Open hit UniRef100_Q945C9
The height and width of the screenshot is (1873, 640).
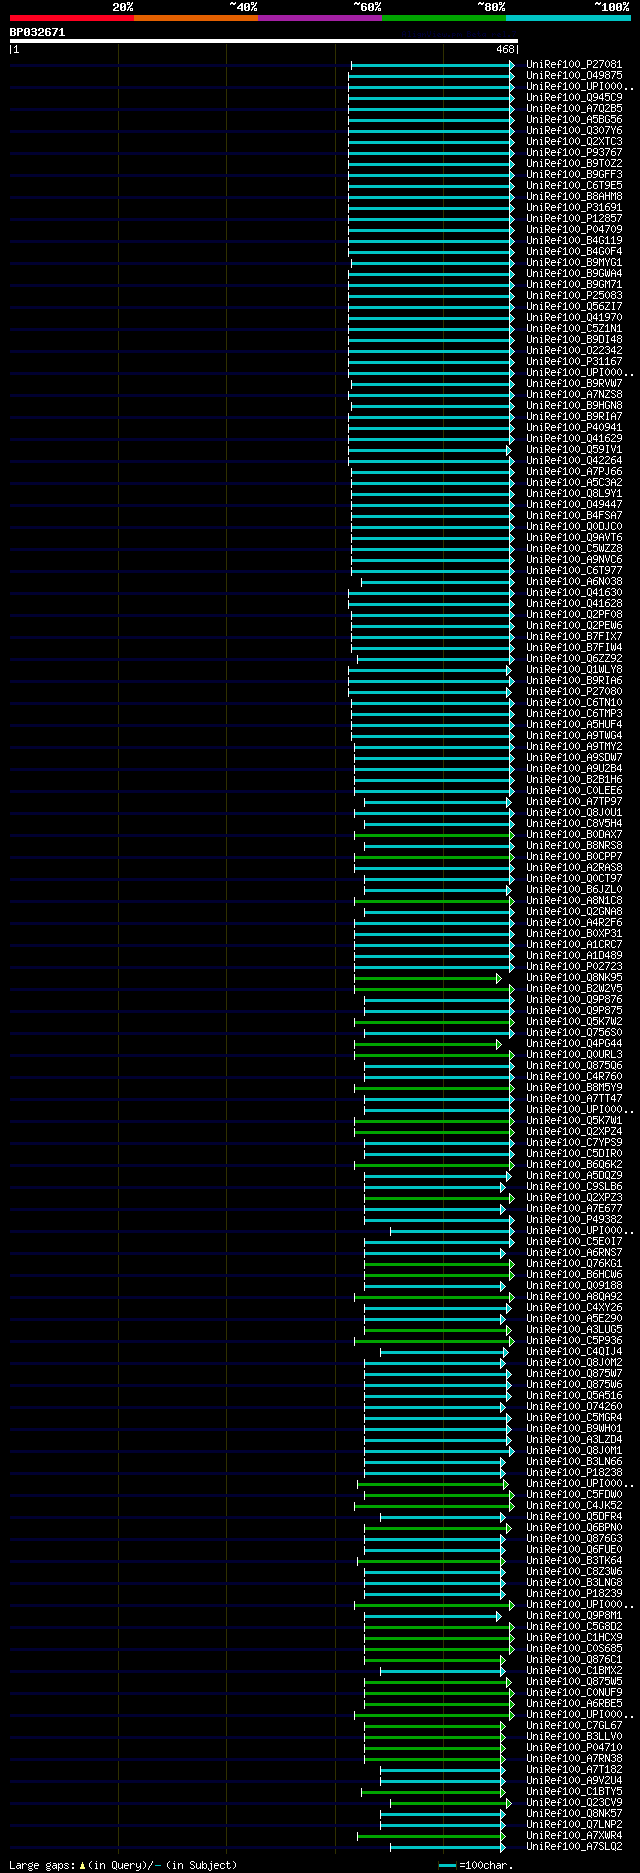pyautogui.click(x=574, y=98)
